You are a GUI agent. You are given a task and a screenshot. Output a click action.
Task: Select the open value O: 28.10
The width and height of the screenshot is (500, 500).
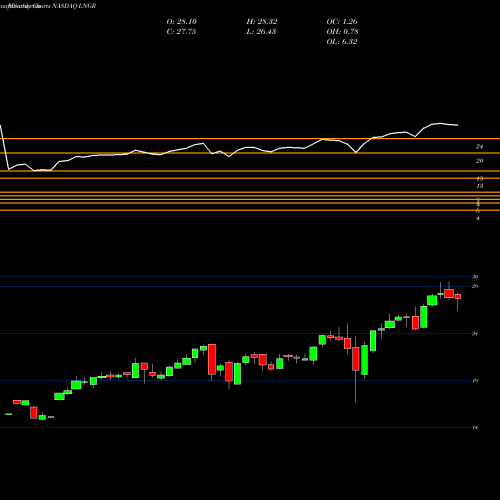tap(182, 22)
